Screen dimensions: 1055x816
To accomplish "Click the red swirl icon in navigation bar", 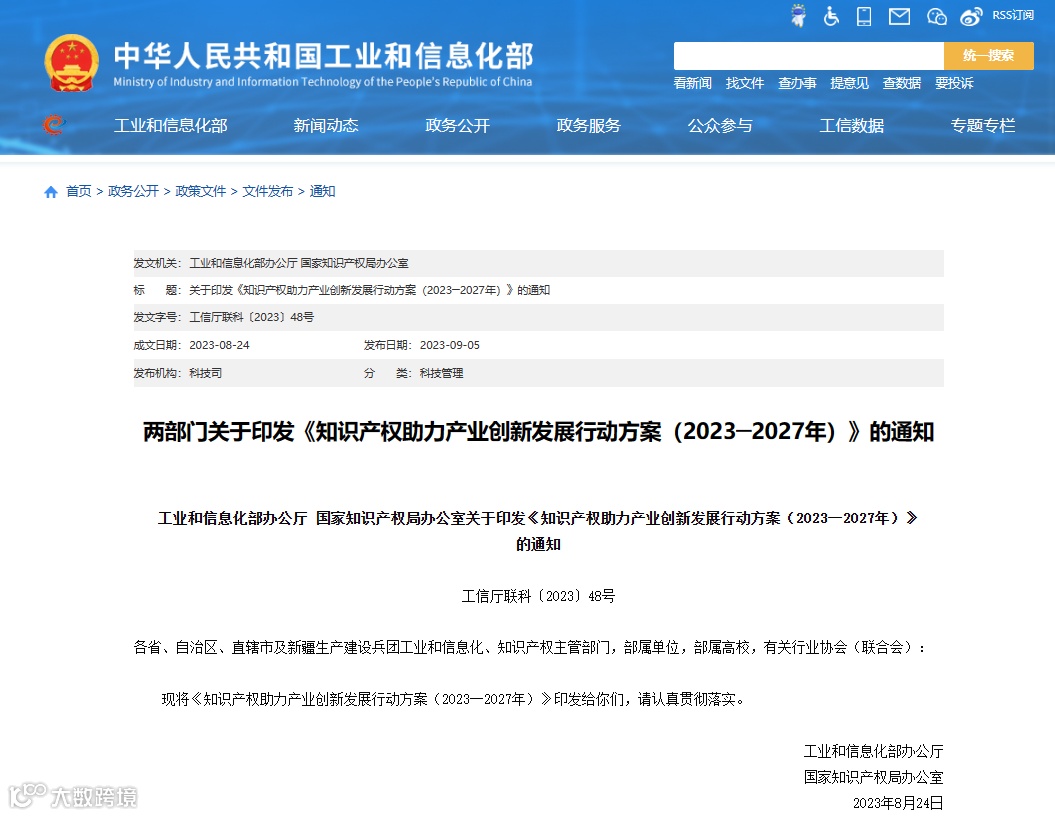I will 54,125.
